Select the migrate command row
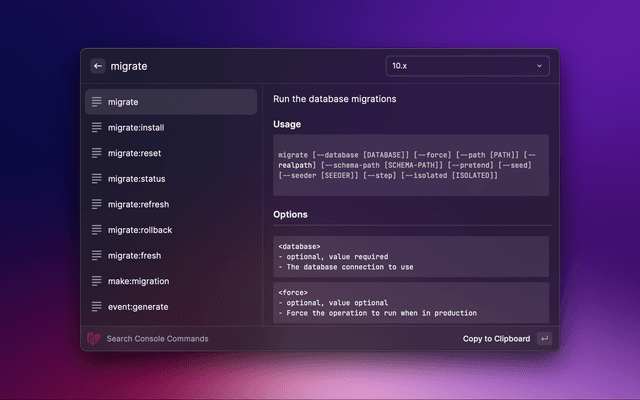The height and width of the screenshot is (400, 640). click(170, 102)
